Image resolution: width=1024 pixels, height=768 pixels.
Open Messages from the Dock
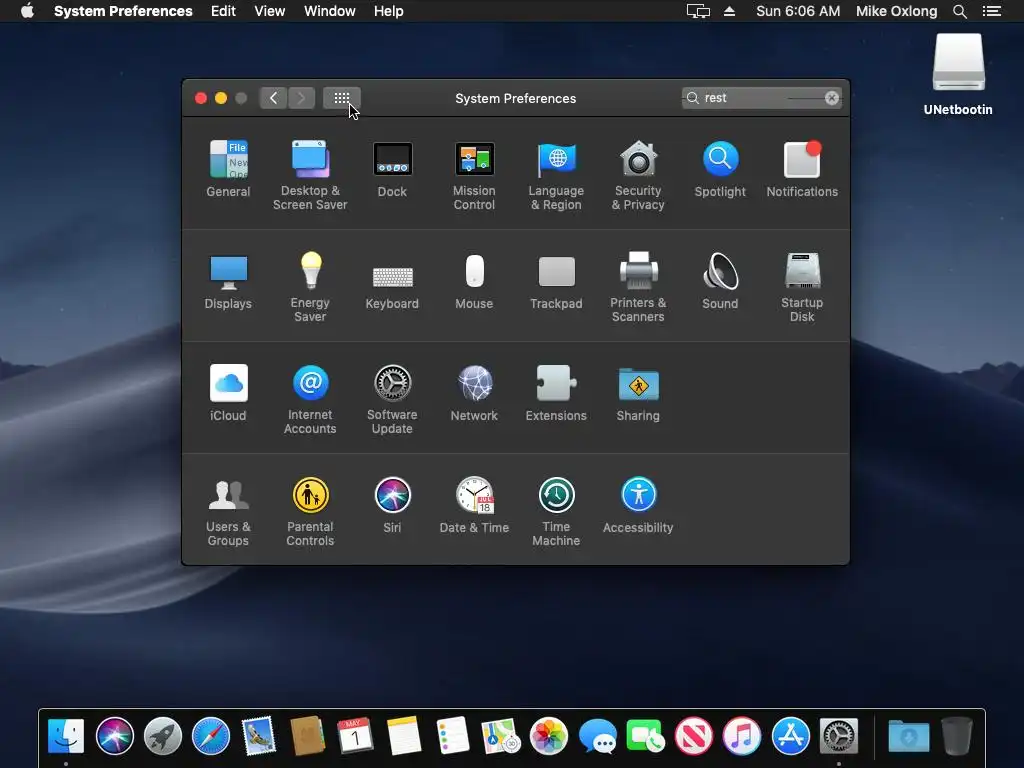[598, 736]
